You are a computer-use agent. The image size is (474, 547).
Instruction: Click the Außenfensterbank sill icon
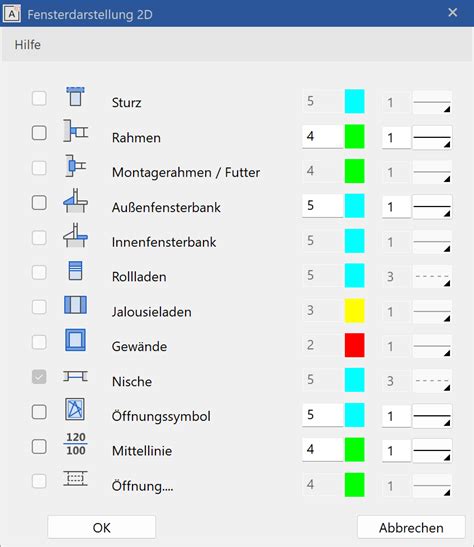pos(75,201)
